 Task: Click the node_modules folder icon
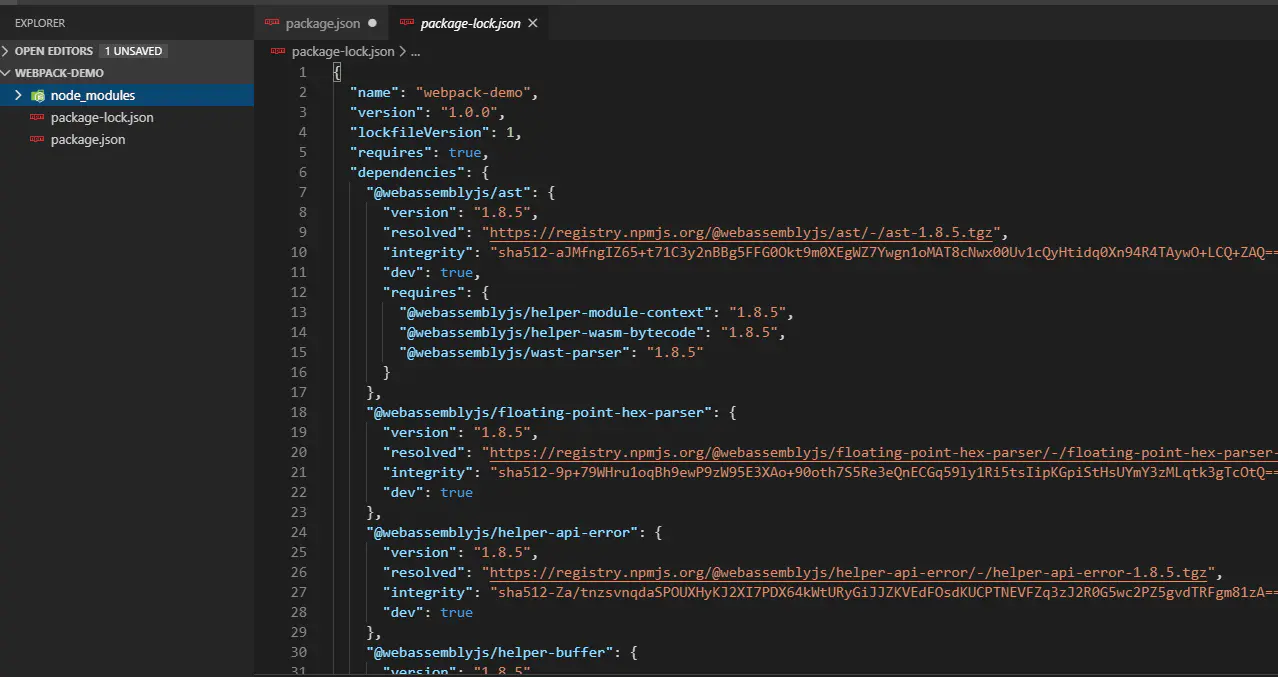click(x=38, y=95)
